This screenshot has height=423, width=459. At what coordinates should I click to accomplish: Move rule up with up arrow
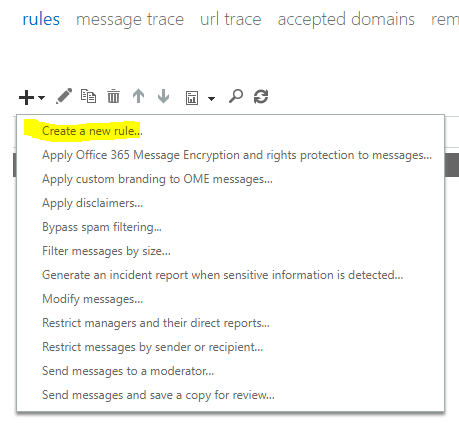click(138, 96)
